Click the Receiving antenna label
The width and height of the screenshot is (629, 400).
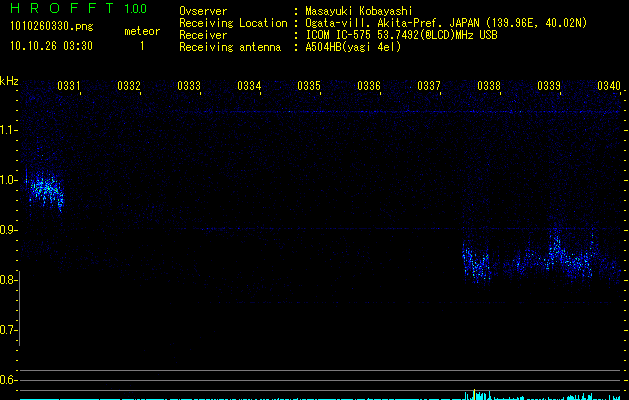point(230,47)
